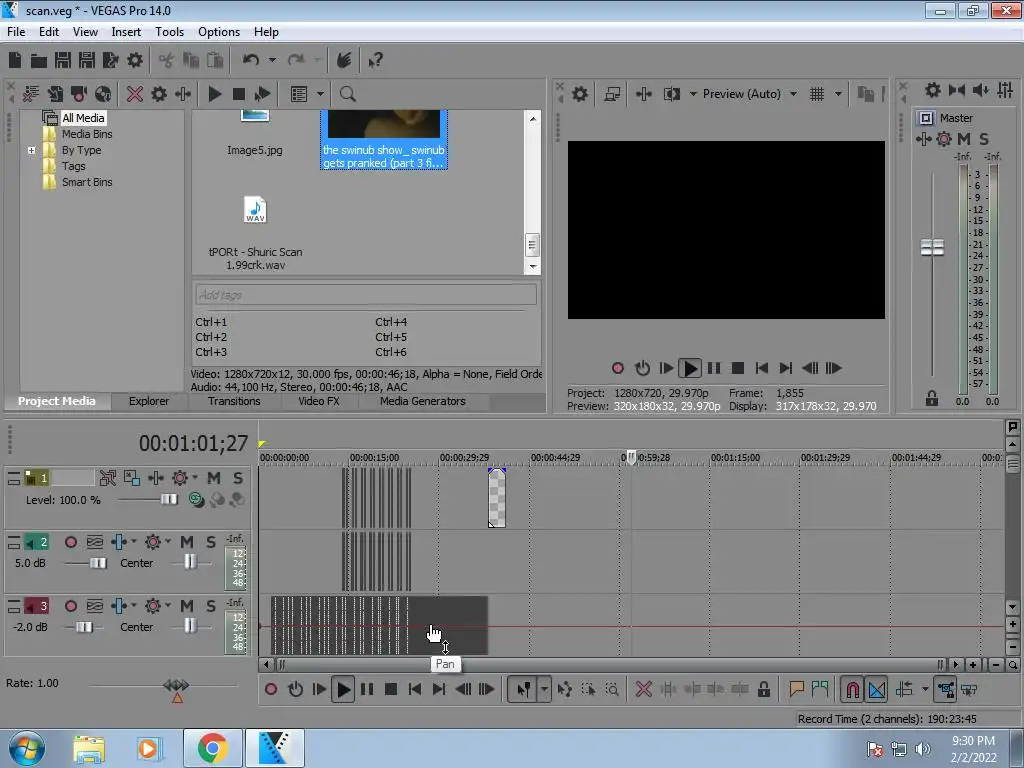
Task: Toggle automatic crossfades button
Action: [x=877, y=689]
